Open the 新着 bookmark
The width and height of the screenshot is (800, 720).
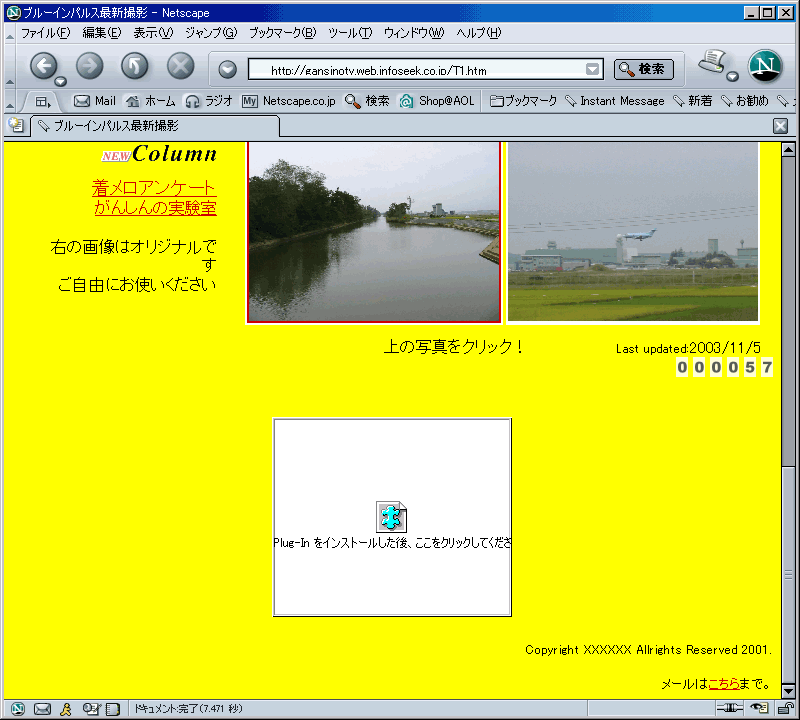tap(692, 101)
